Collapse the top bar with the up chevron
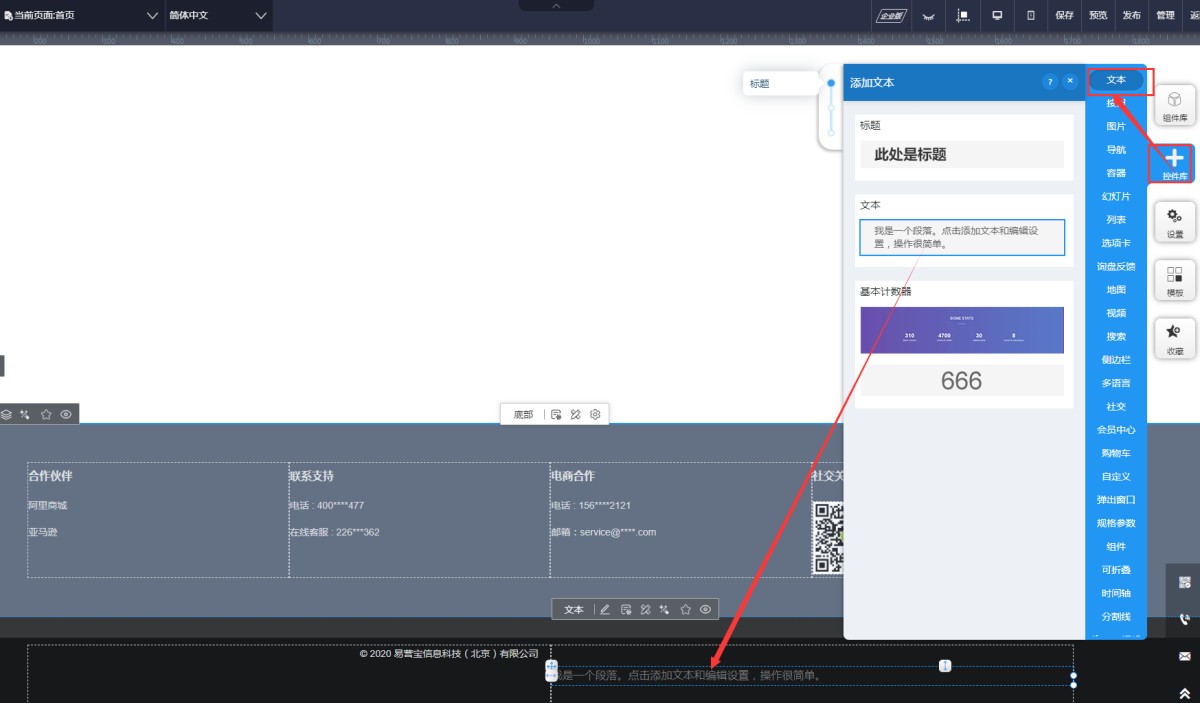Viewport: 1200px width, 703px height. 556,6
